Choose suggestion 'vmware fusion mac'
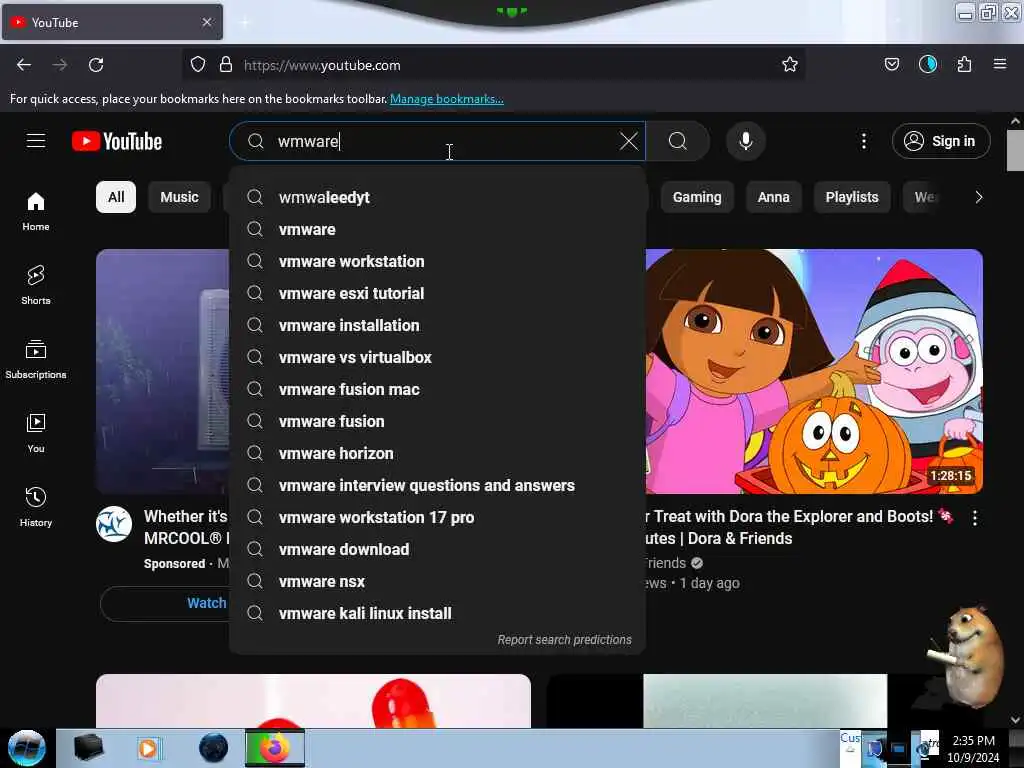Viewport: 1024px width, 768px height. tap(438, 389)
